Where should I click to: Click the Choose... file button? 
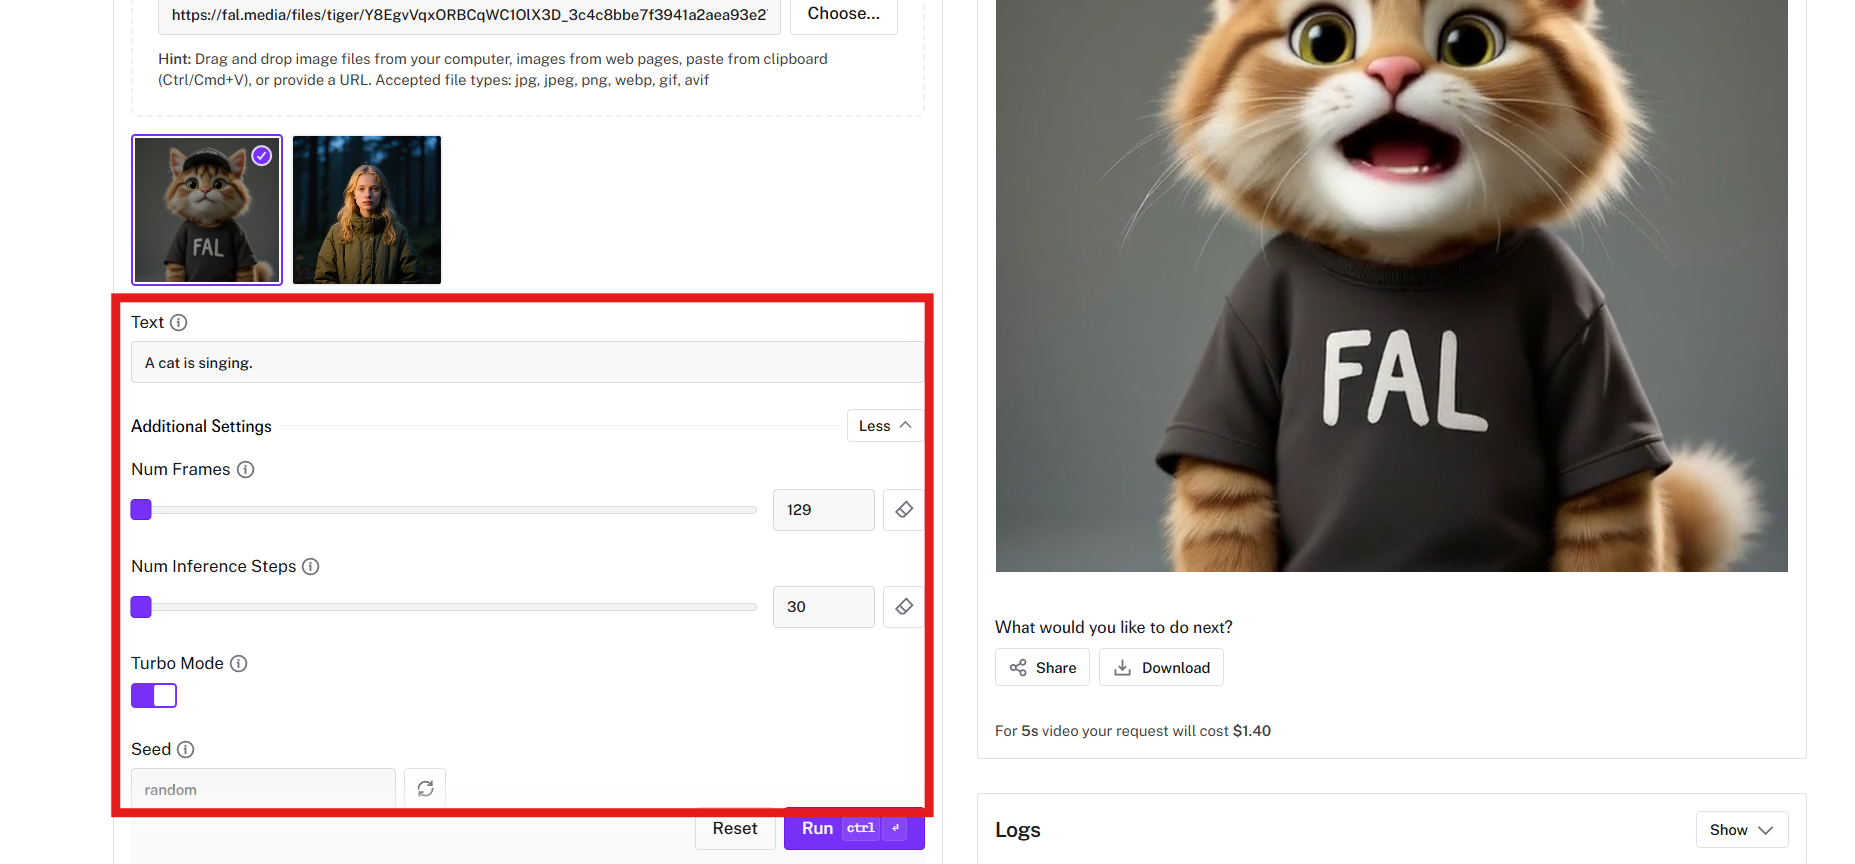point(844,14)
